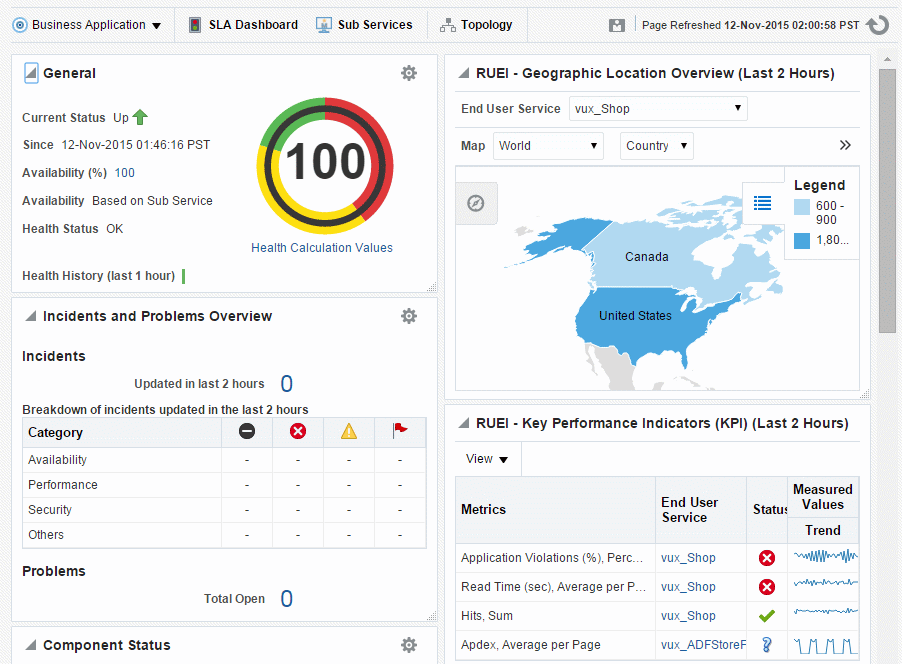Select the Security category row
Viewport: 902px width, 664px height.
click(x=224, y=510)
